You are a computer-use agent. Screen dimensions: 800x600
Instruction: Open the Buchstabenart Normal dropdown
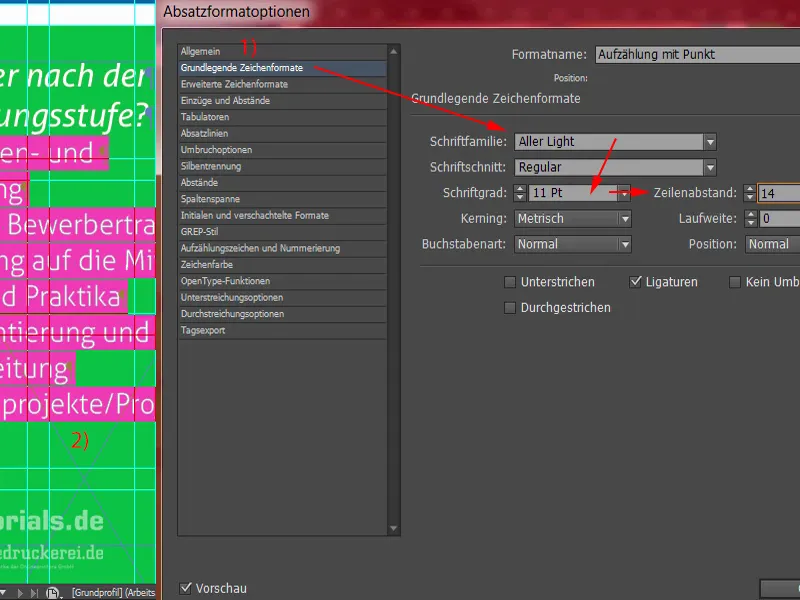click(x=573, y=244)
